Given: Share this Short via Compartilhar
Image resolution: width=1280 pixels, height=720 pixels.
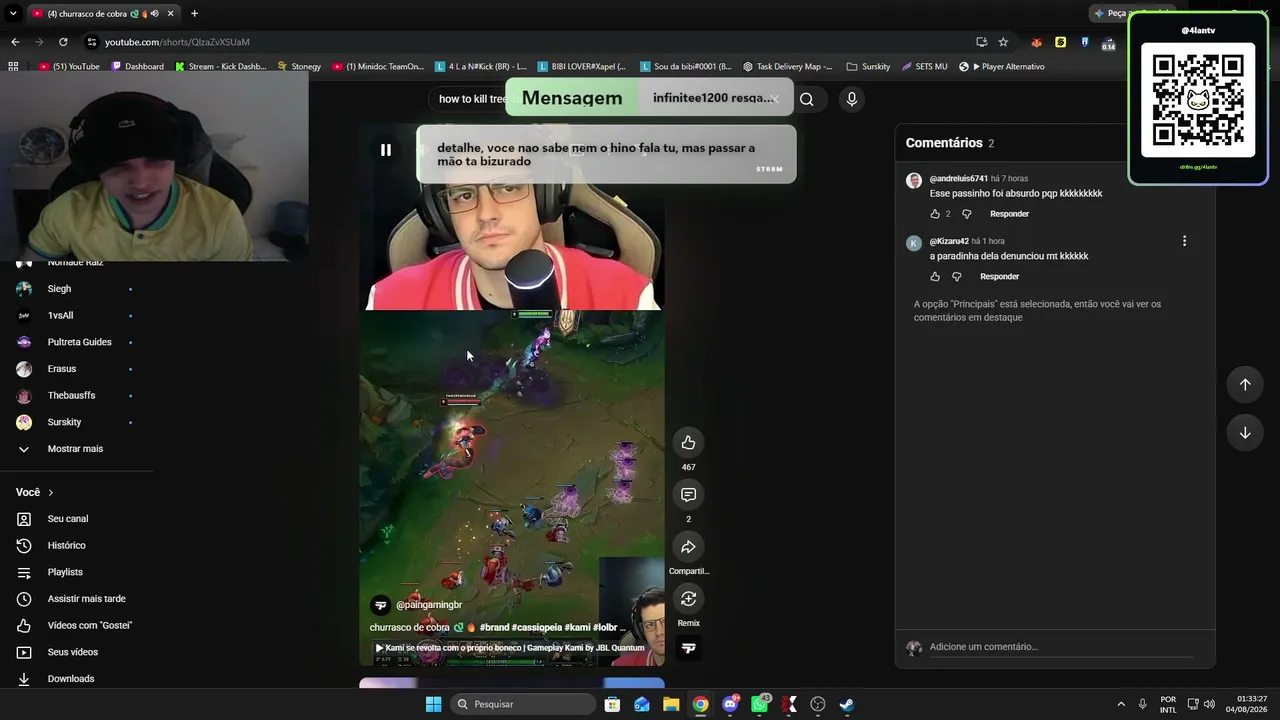Looking at the screenshot, I should pos(688,547).
